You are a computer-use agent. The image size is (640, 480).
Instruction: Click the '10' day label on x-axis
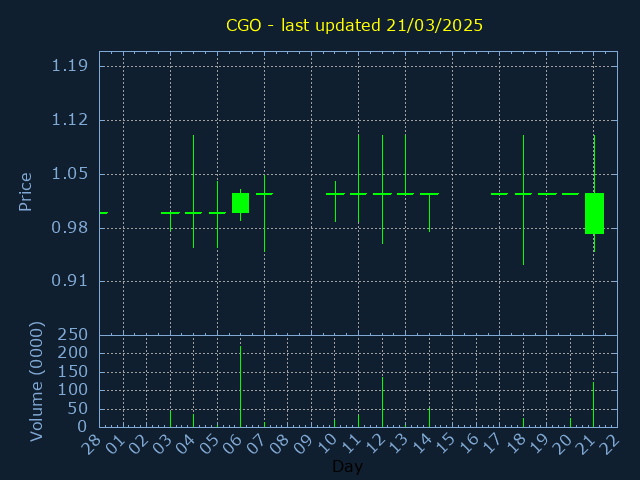[x=328, y=444]
